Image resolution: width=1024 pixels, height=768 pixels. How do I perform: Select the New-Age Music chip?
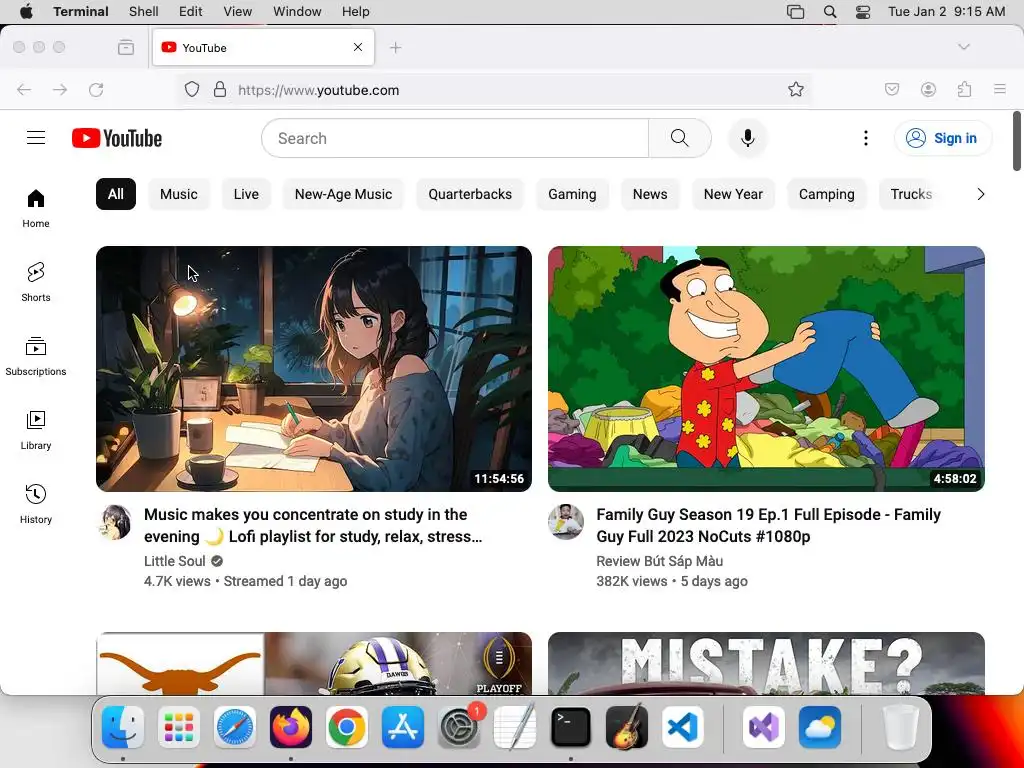pos(344,194)
